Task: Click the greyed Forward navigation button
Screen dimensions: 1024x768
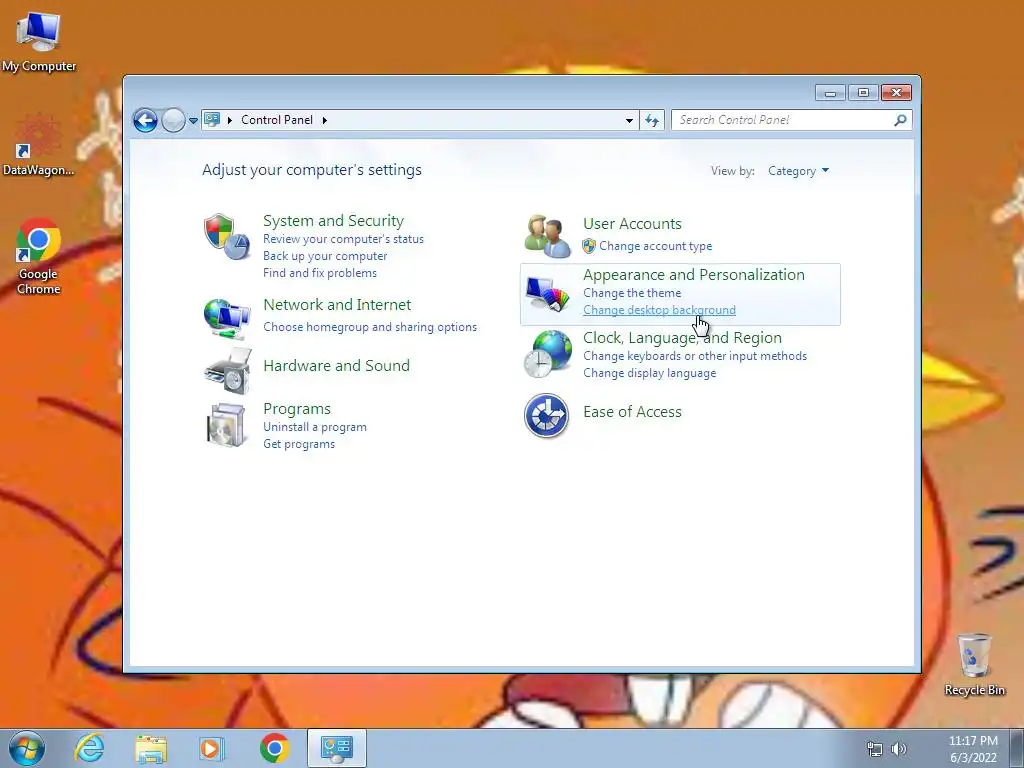Action: pyautogui.click(x=173, y=120)
